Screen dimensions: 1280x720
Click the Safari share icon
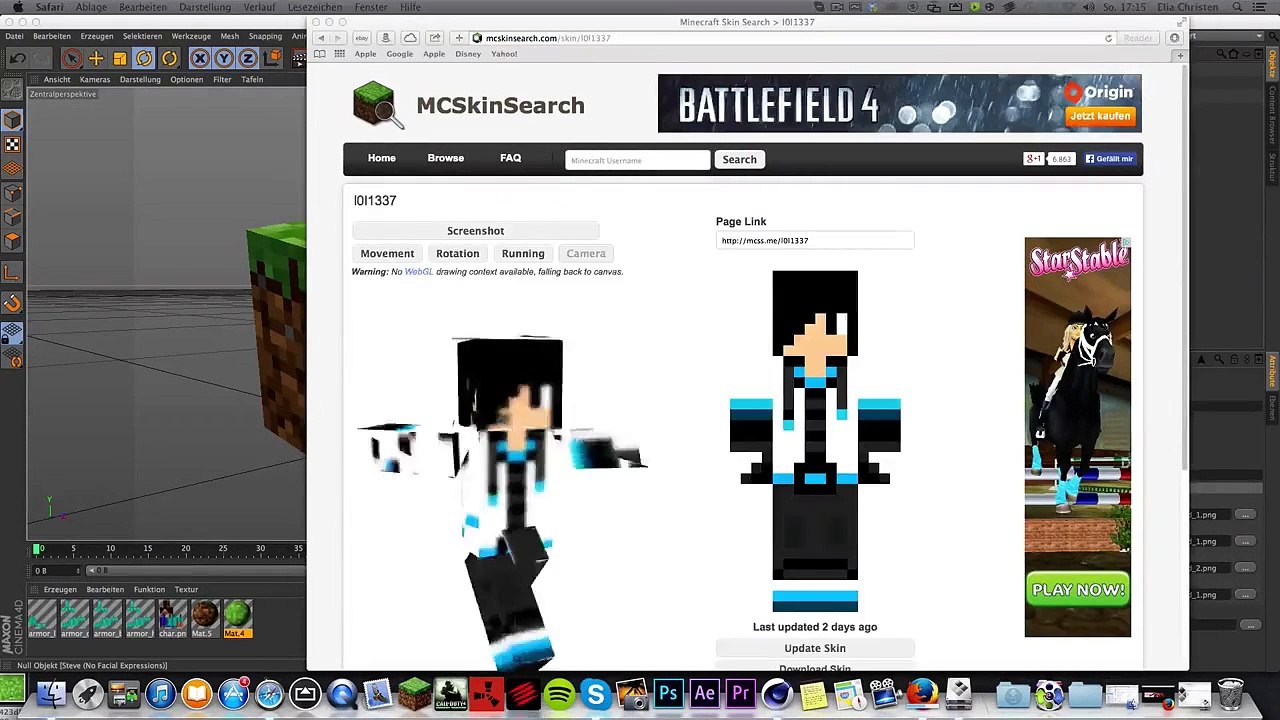click(x=435, y=38)
